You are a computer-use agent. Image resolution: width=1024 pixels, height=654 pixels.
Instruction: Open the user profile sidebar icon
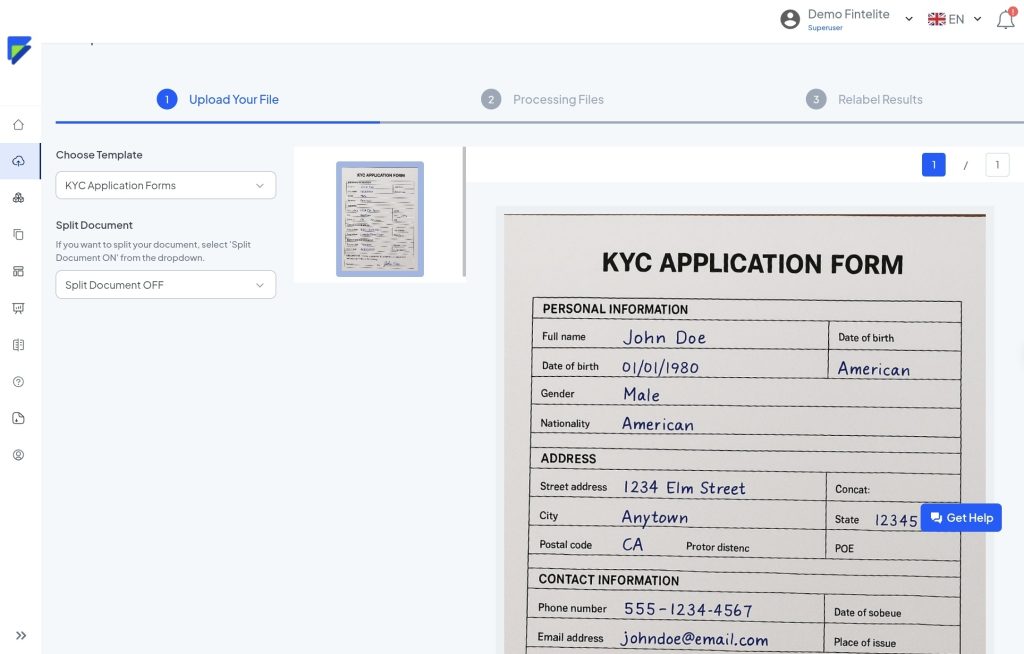18,455
